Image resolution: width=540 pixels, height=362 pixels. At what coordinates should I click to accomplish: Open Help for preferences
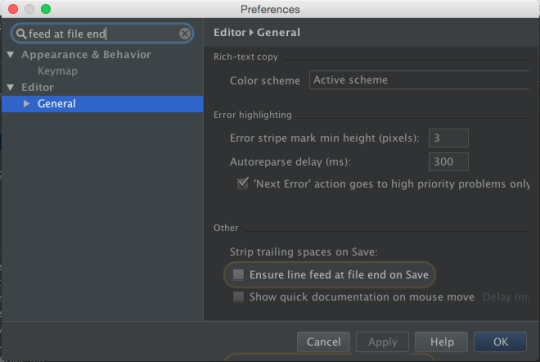[x=442, y=342]
